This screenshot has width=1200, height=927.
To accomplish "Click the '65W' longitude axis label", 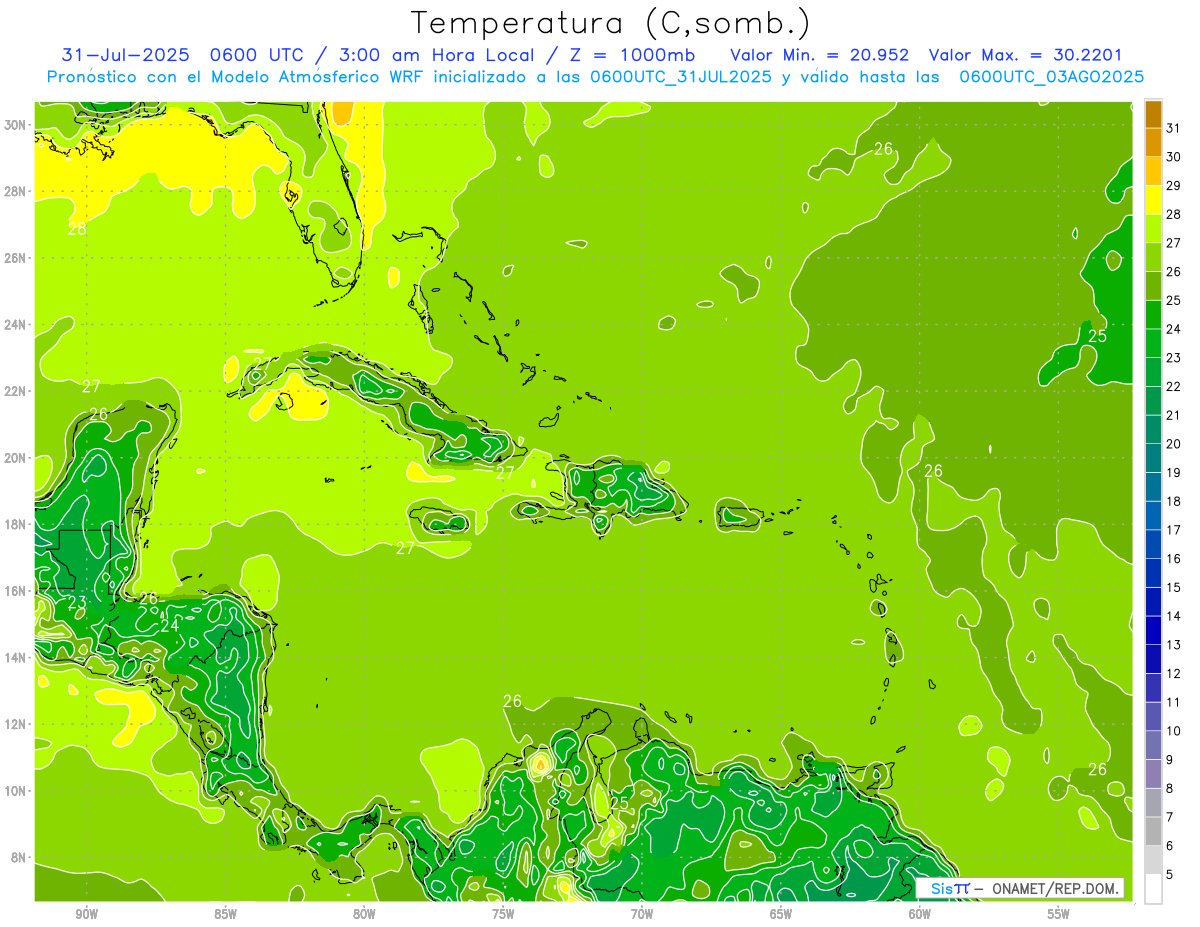I will tap(781, 914).
